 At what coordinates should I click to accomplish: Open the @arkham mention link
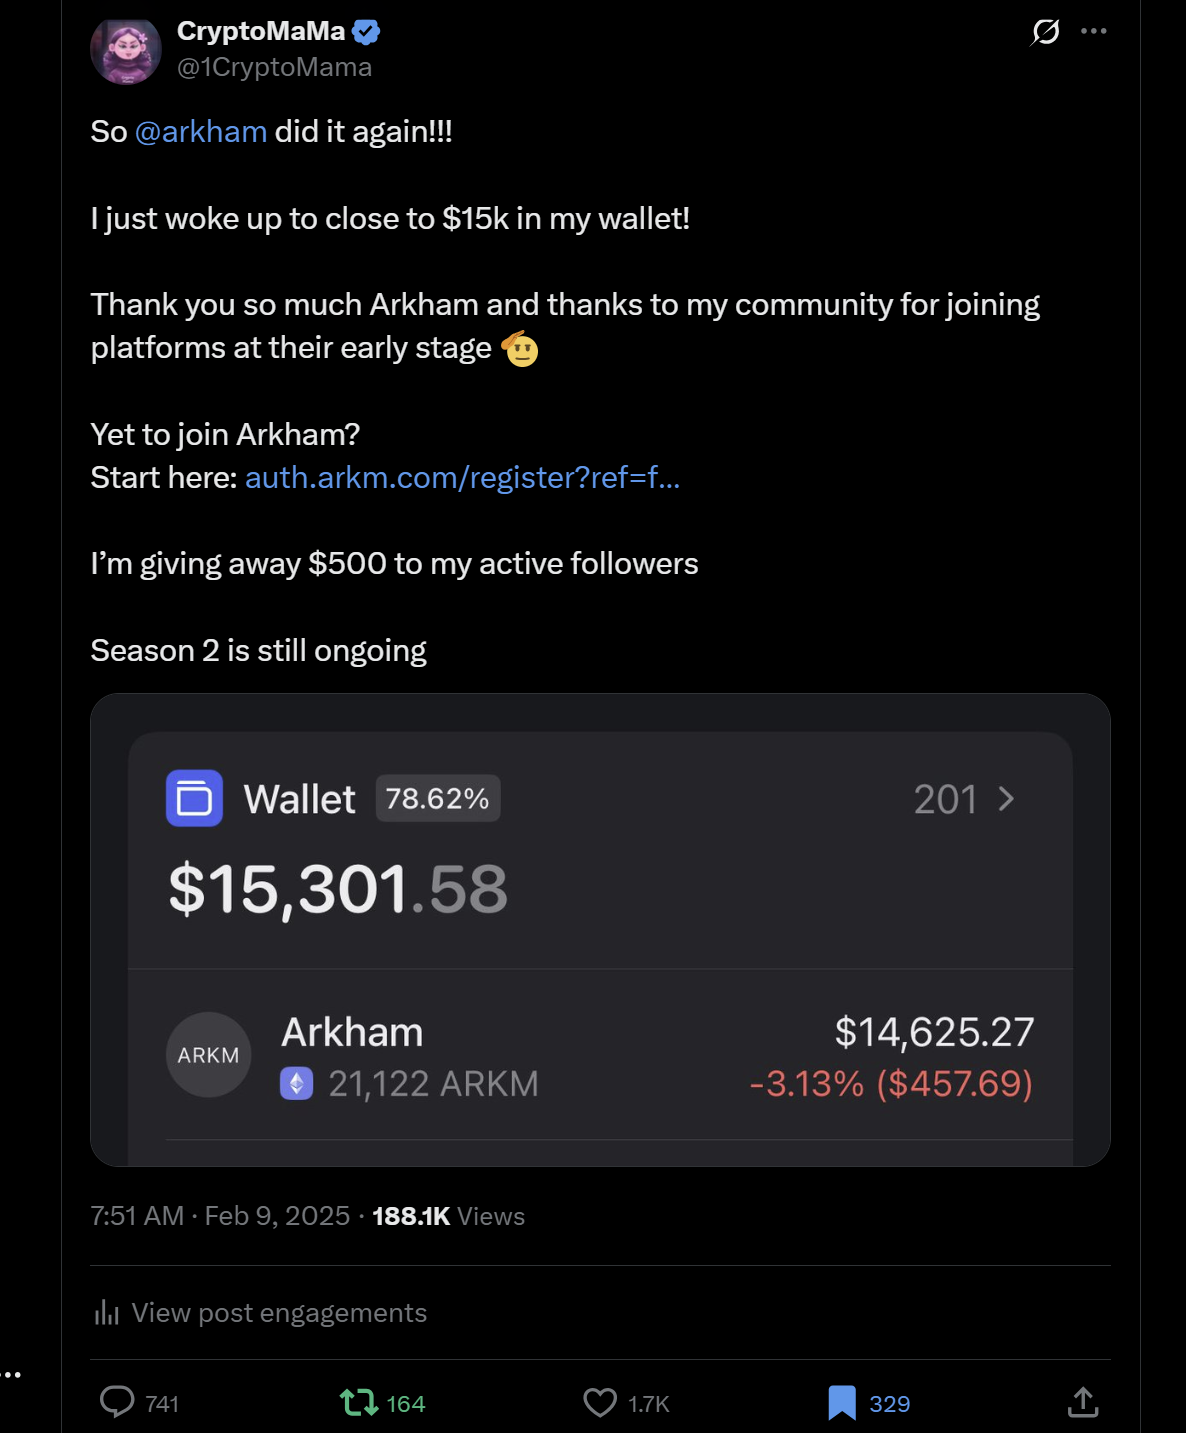(200, 131)
